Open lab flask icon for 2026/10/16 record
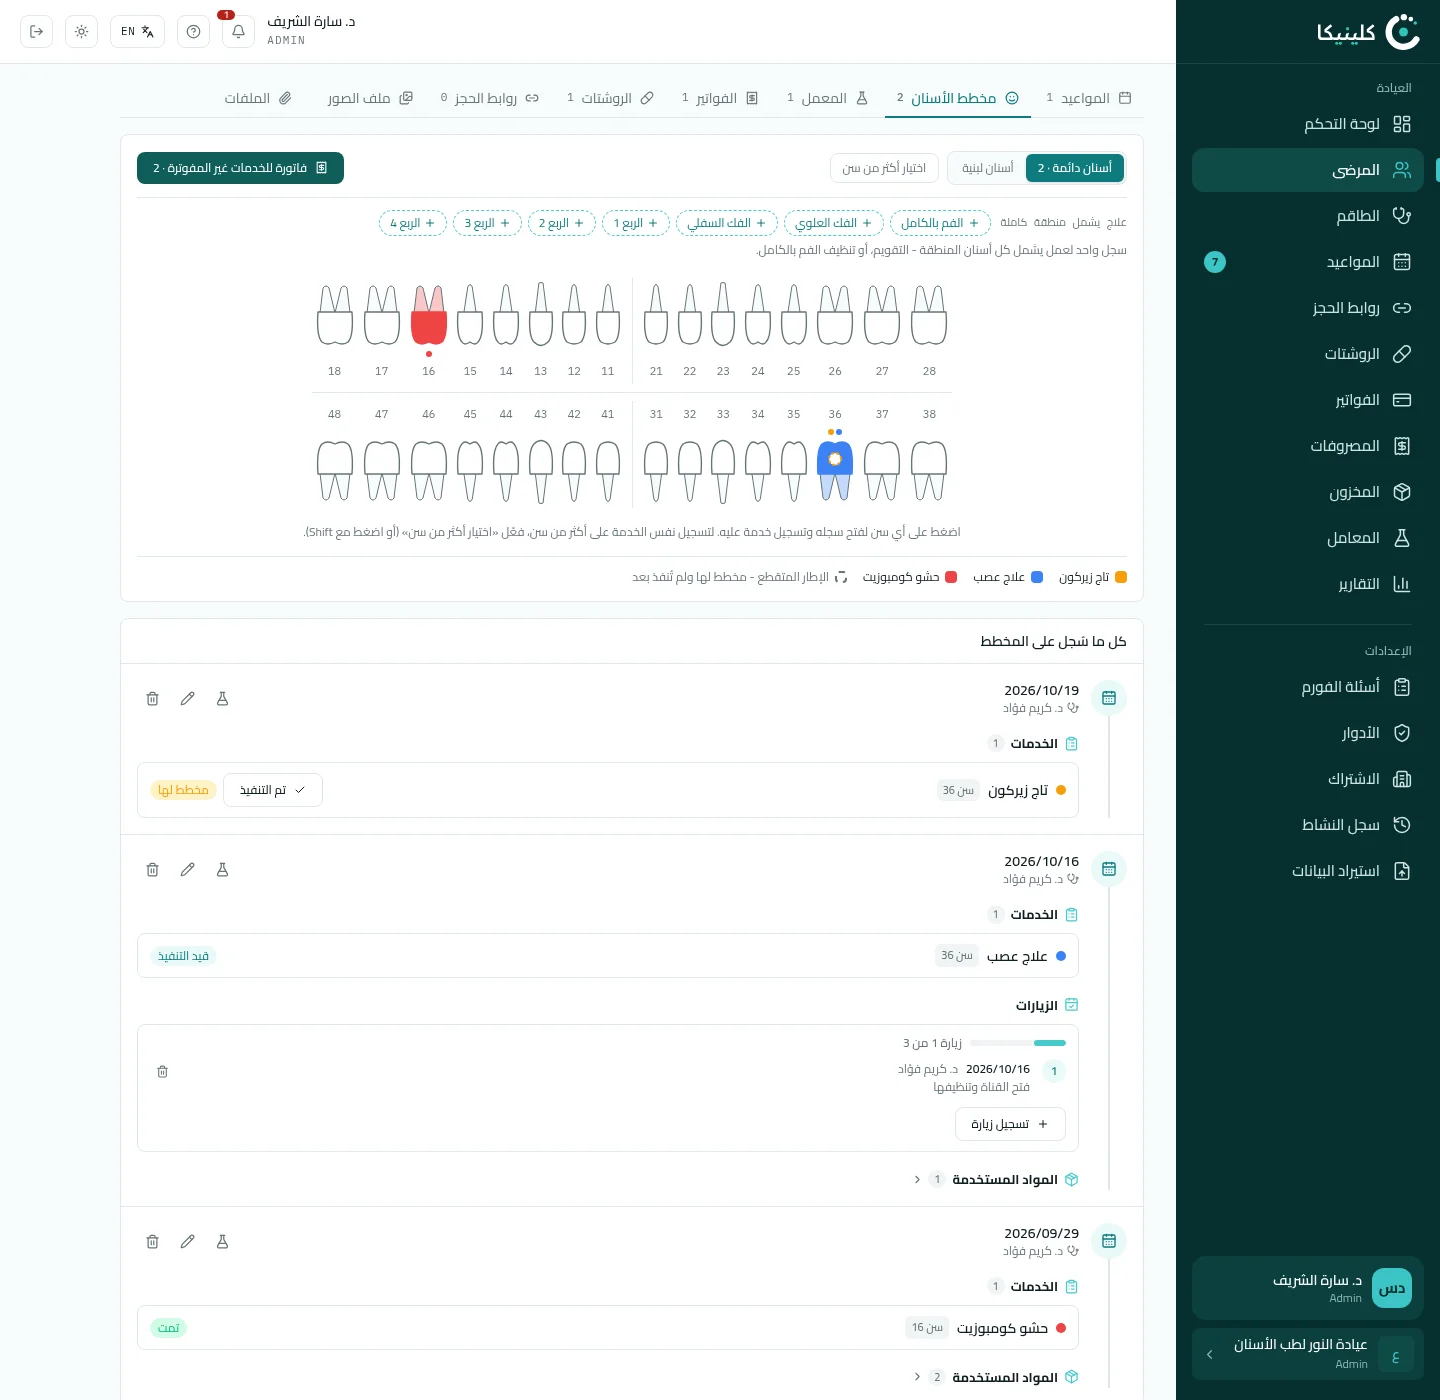Image resolution: width=1440 pixels, height=1400 pixels. pos(223,870)
